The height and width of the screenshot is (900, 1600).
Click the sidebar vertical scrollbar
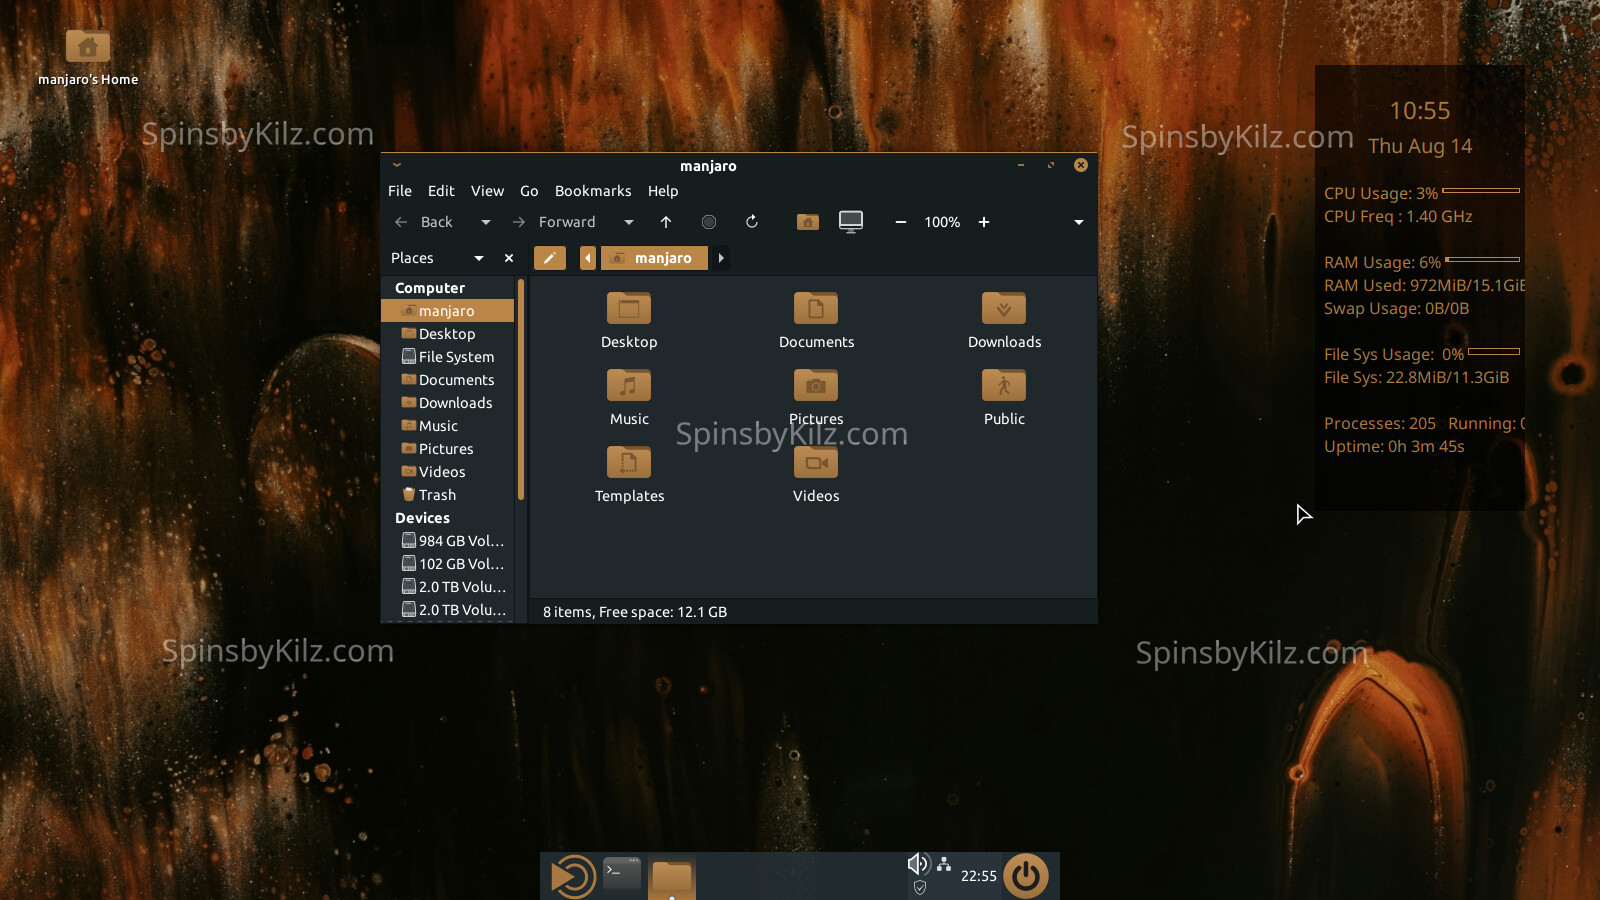[520, 390]
